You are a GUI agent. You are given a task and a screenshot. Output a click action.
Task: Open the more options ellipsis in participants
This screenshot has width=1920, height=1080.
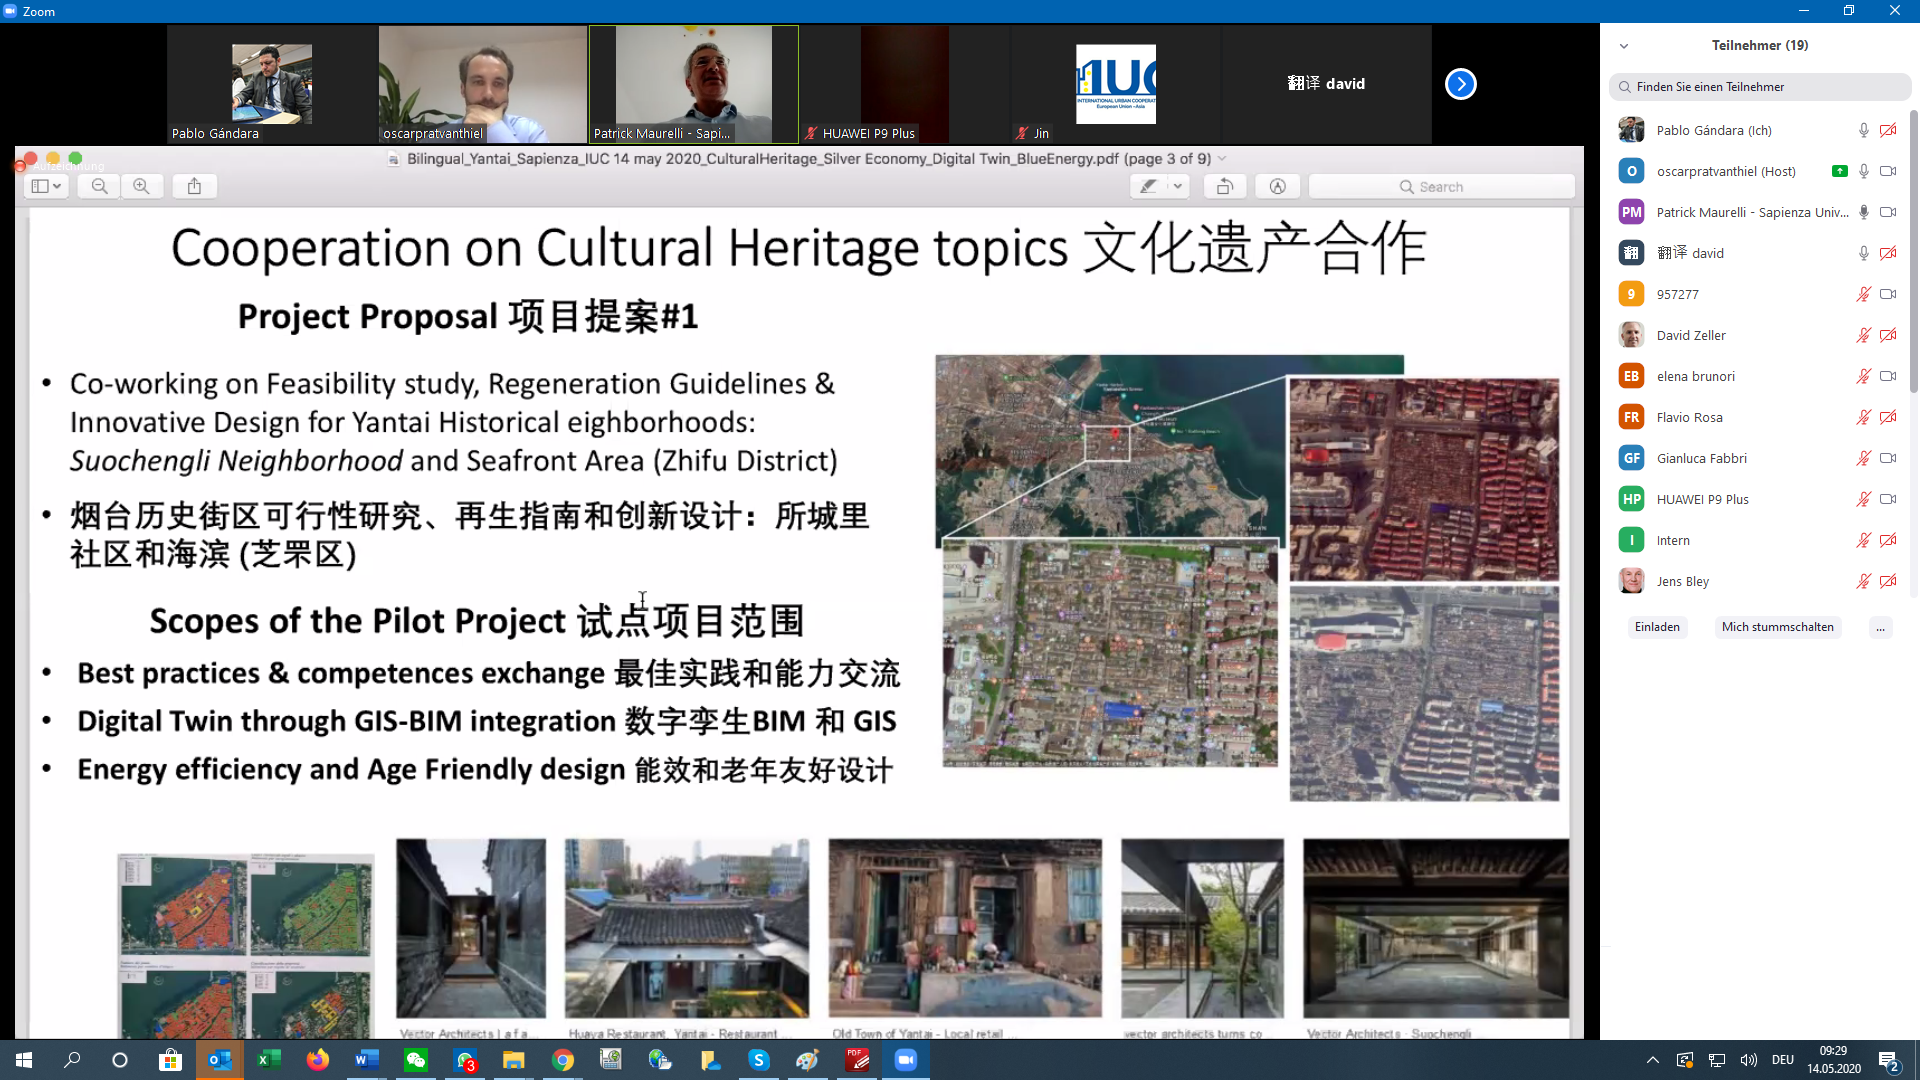[x=1880, y=627]
